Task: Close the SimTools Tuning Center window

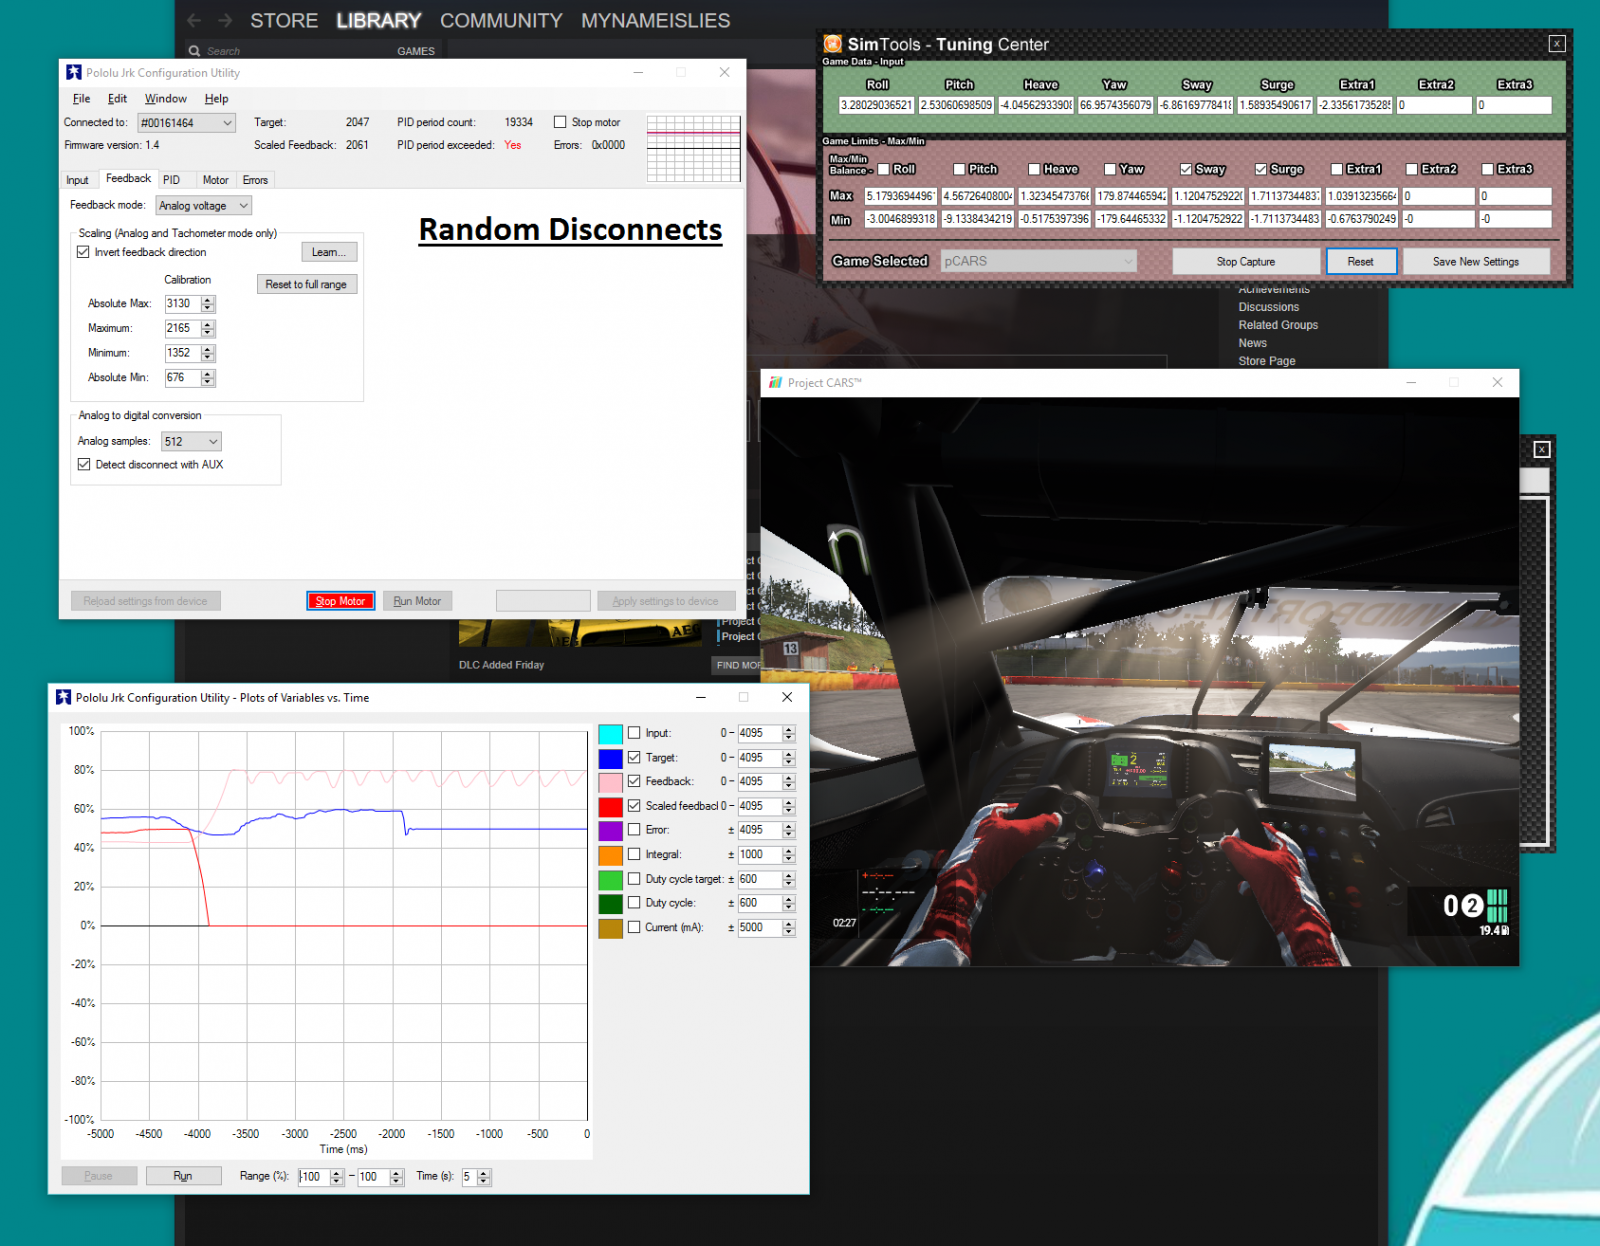Action: (x=1557, y=43)
